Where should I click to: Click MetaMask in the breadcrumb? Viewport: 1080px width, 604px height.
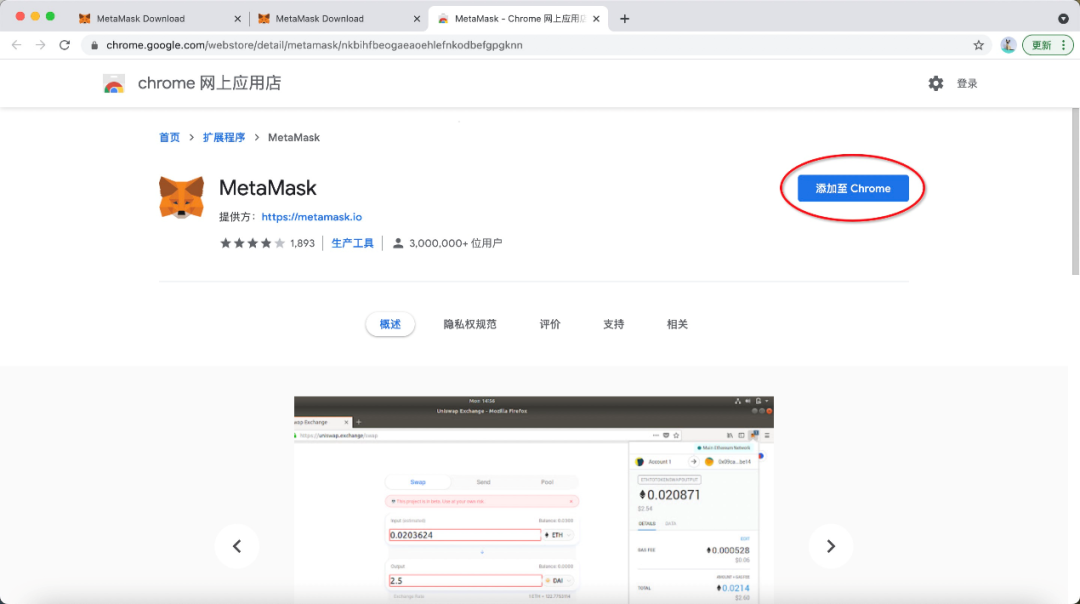pos(293,138)
